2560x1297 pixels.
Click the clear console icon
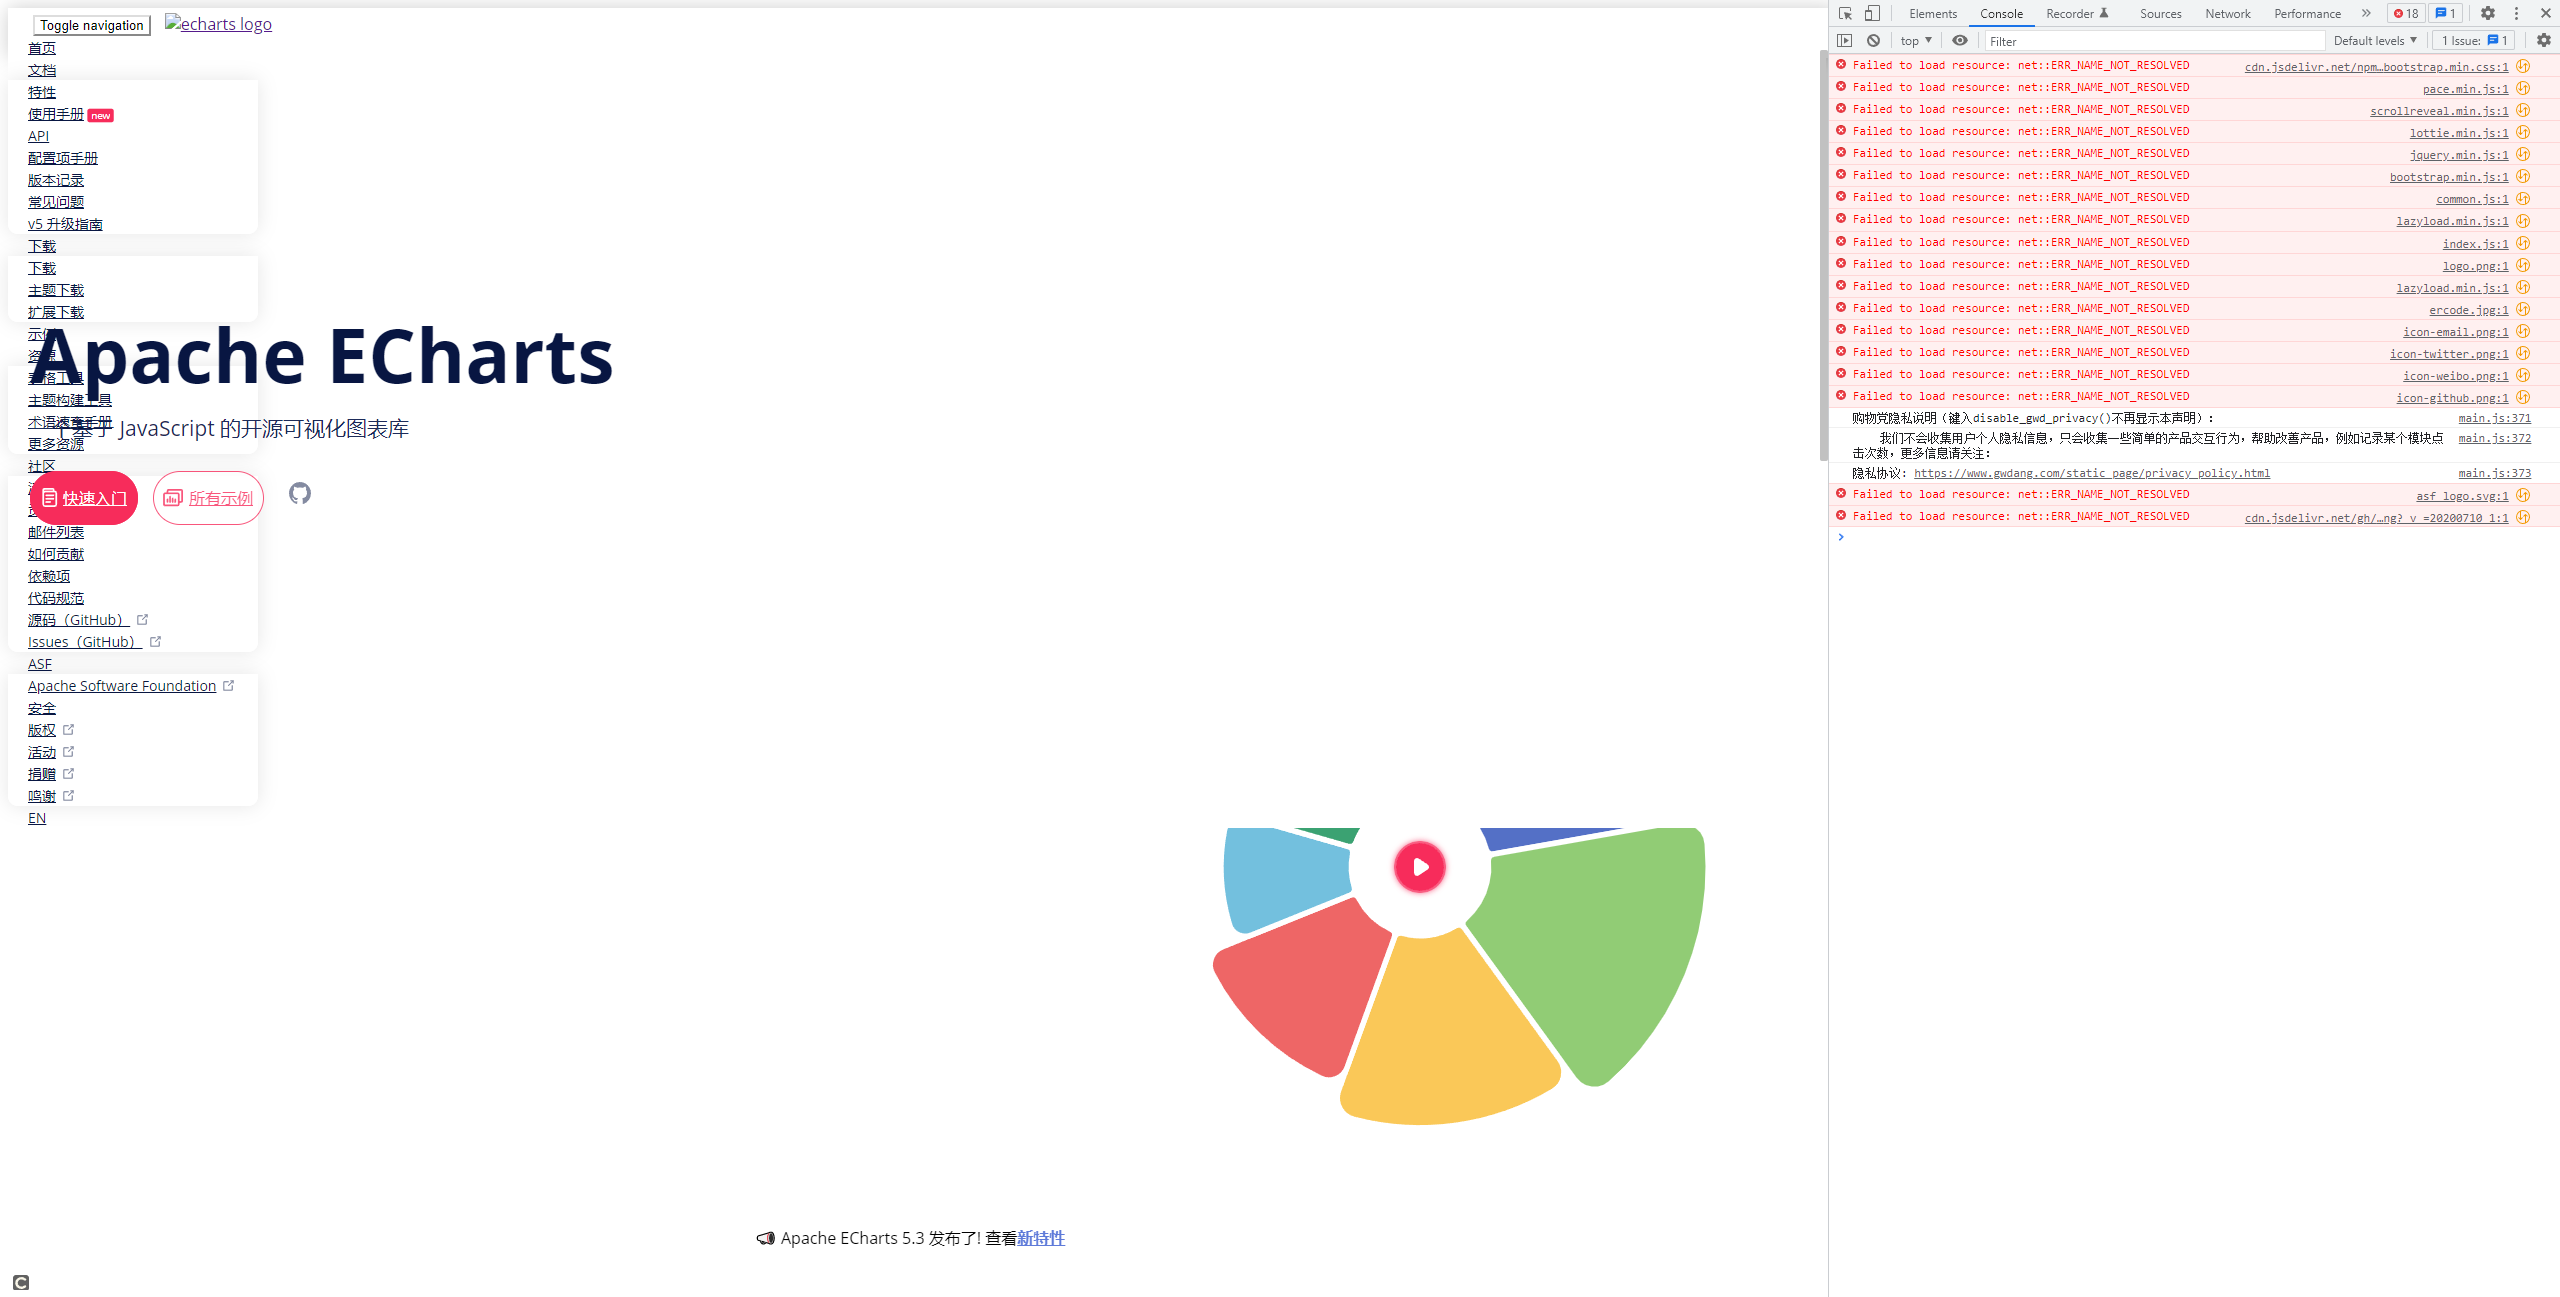point(1873,41)
